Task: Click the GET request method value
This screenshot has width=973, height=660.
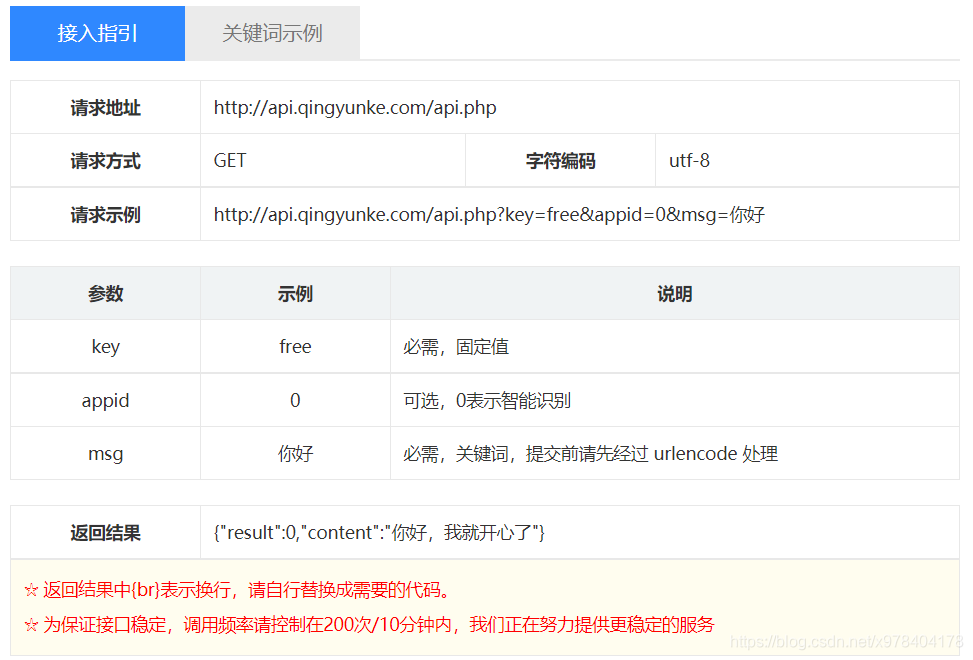Action: 230,161
